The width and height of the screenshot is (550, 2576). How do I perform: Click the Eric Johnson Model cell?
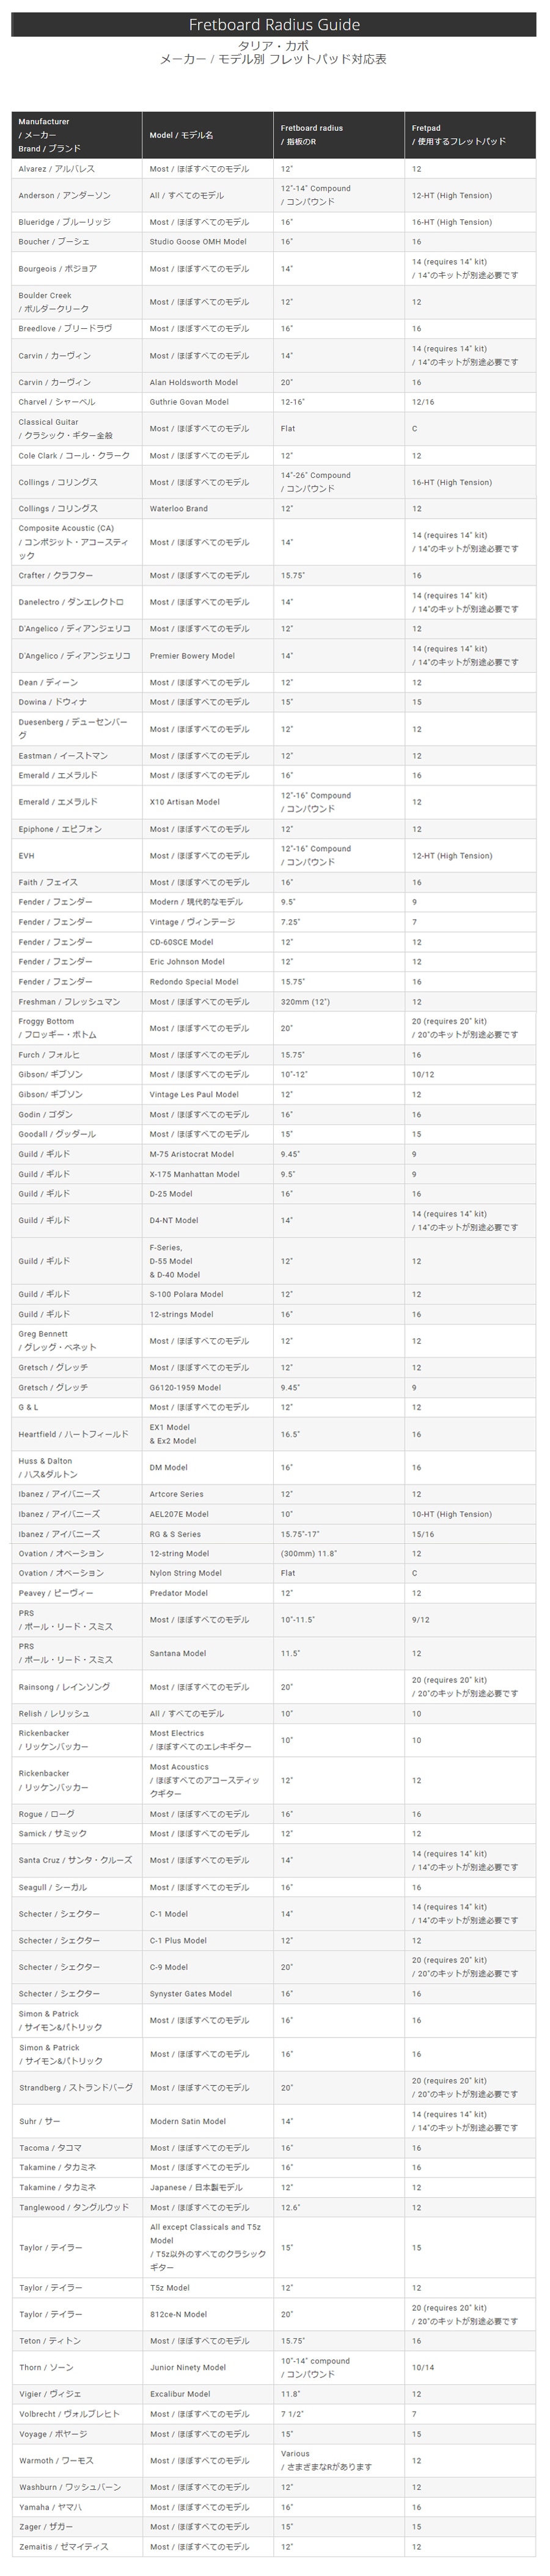[x=207, y=962]
